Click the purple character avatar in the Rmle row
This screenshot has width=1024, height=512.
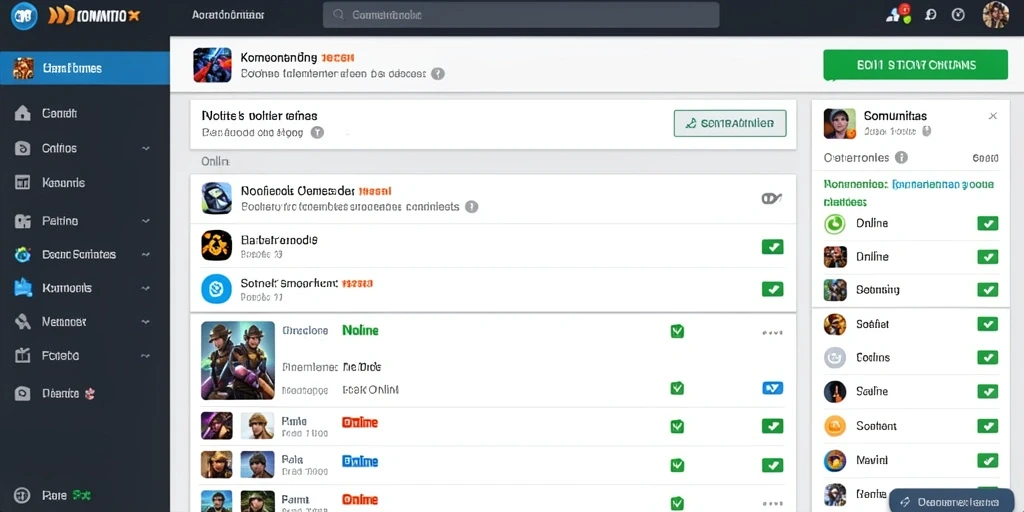[x=216, y=426]
